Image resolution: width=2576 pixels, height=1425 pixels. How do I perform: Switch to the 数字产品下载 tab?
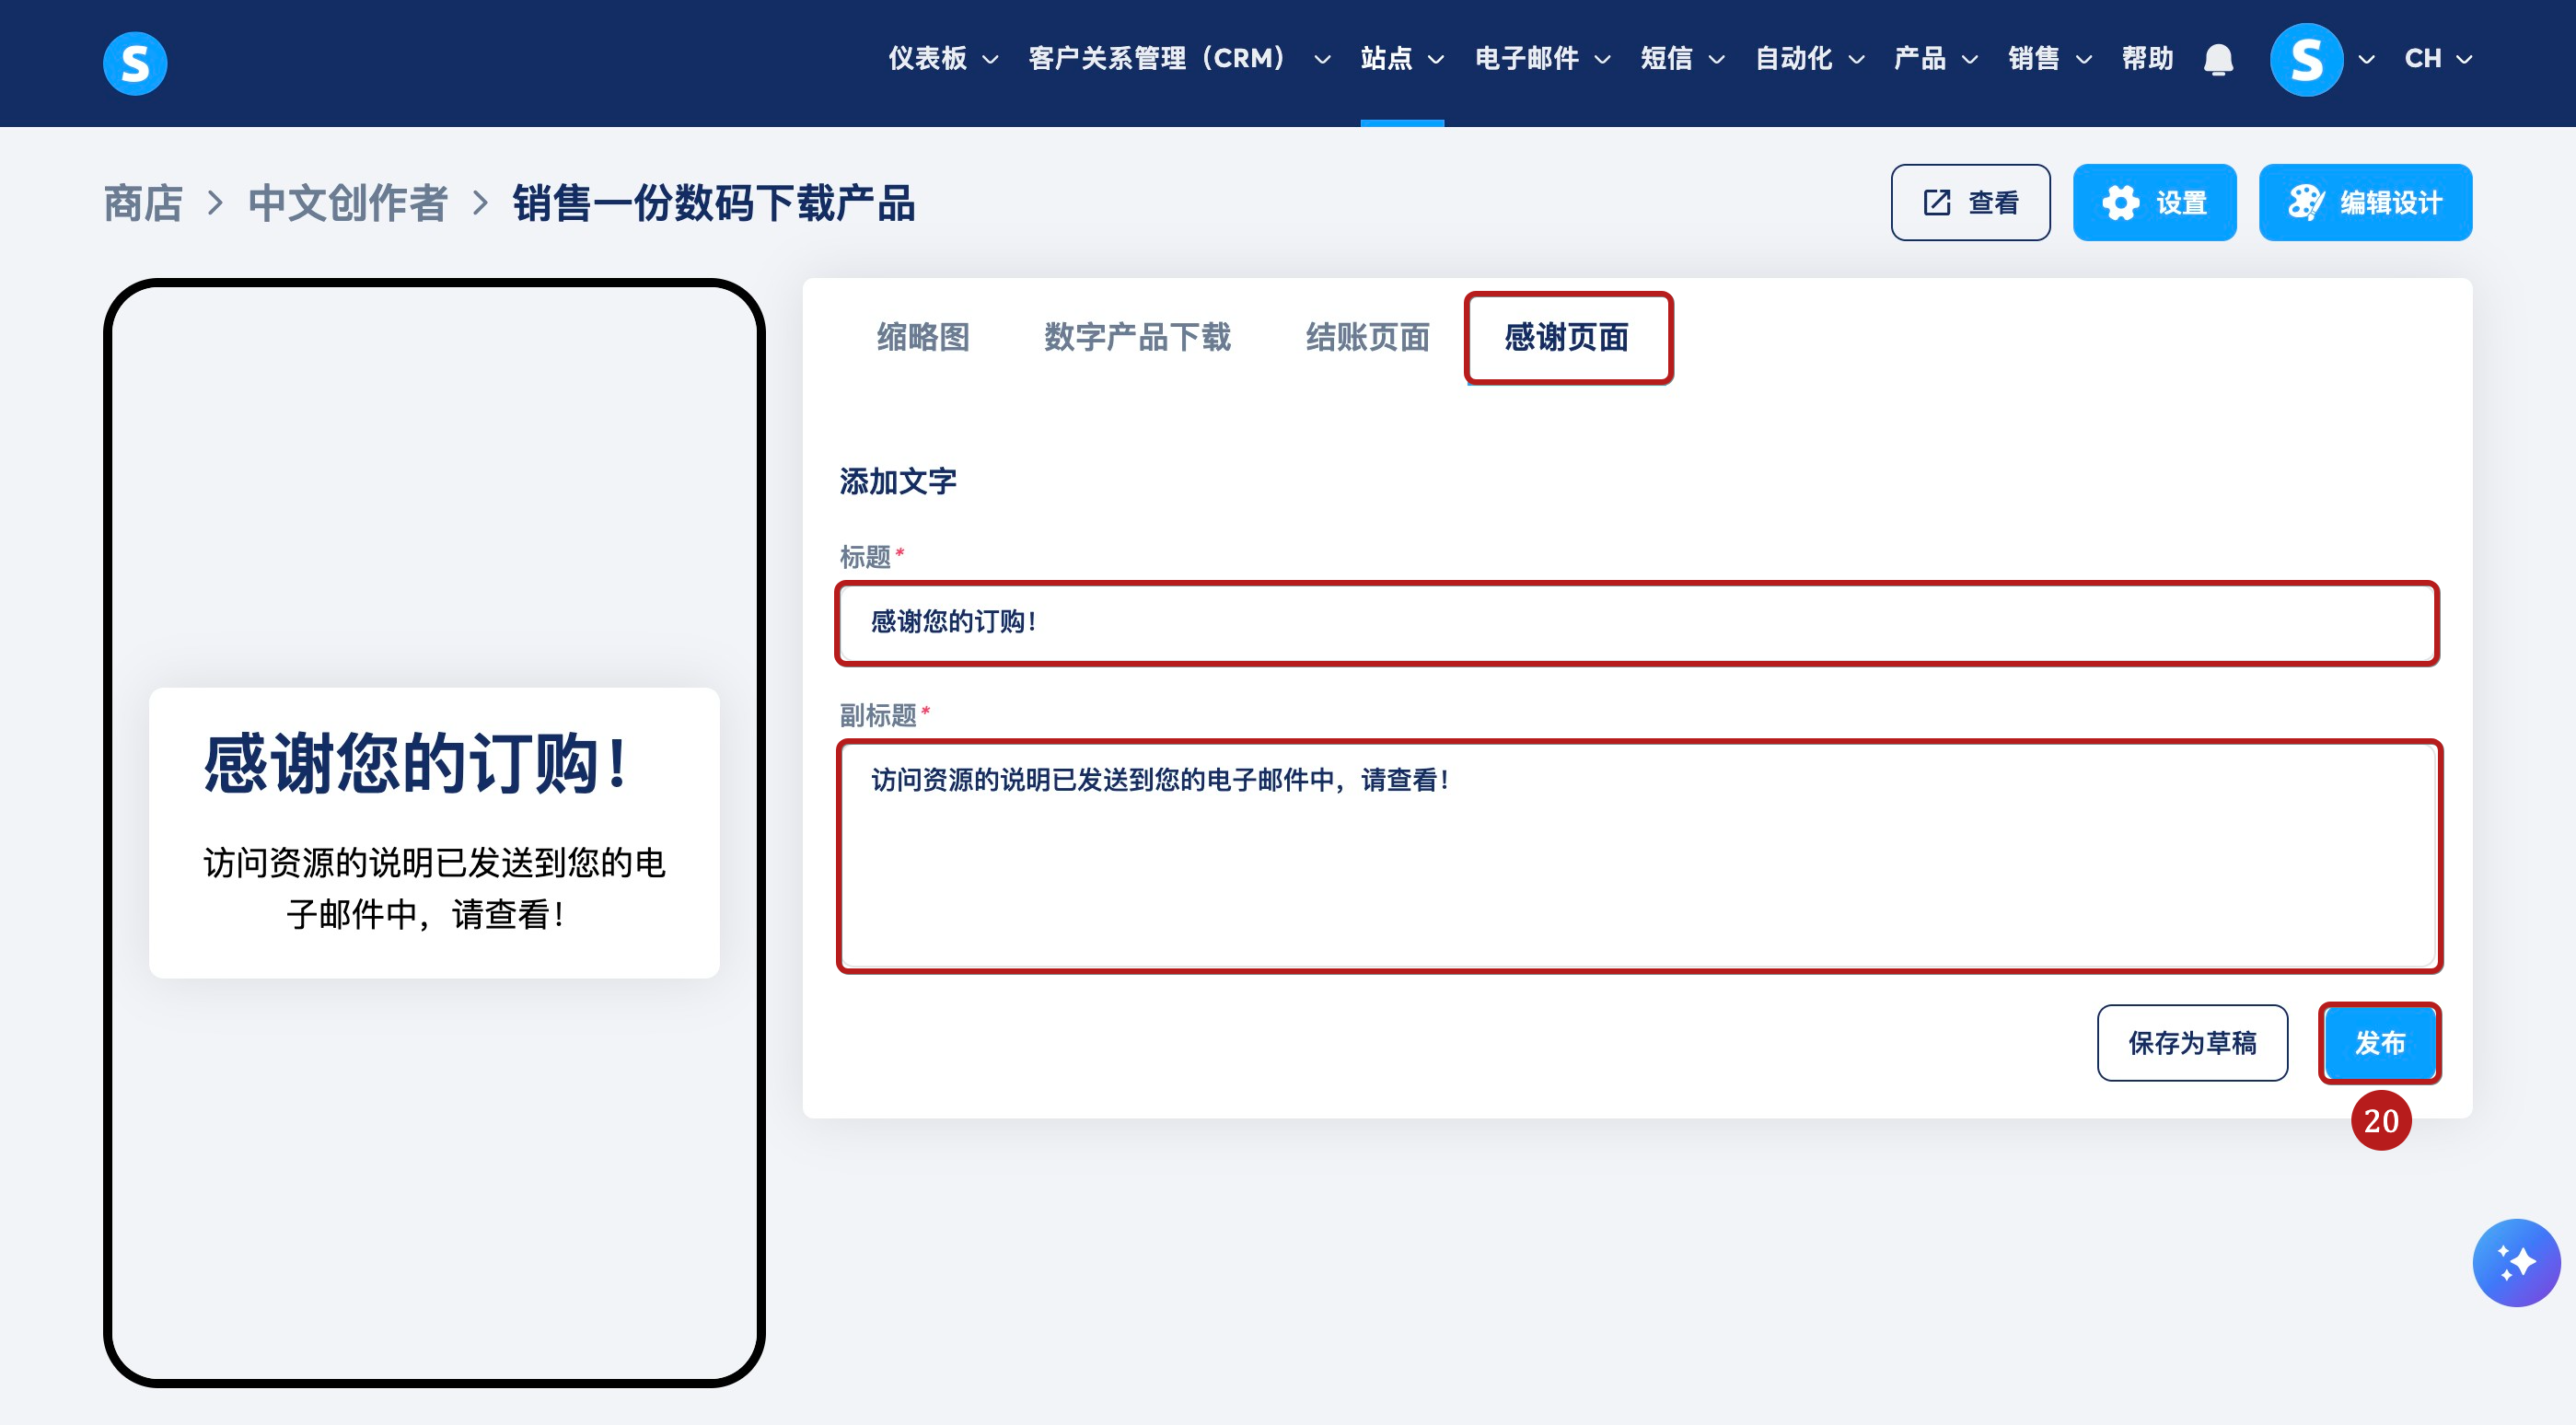point(1137,337)
